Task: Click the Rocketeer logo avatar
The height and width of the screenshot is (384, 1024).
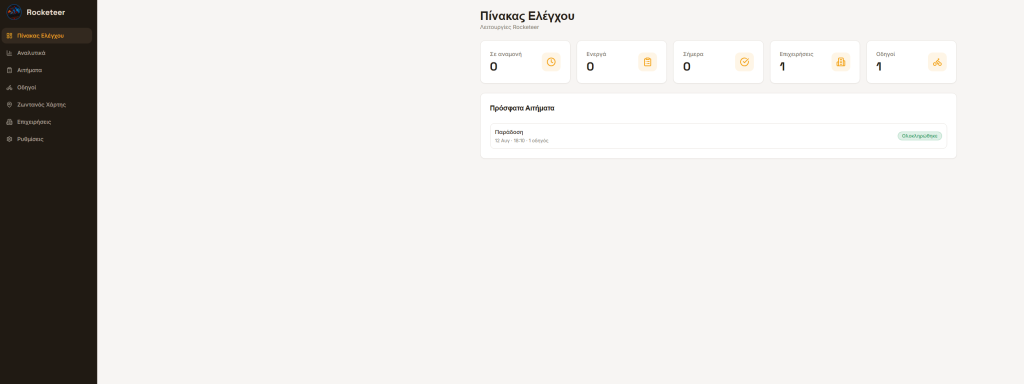Action: point(14,12)
